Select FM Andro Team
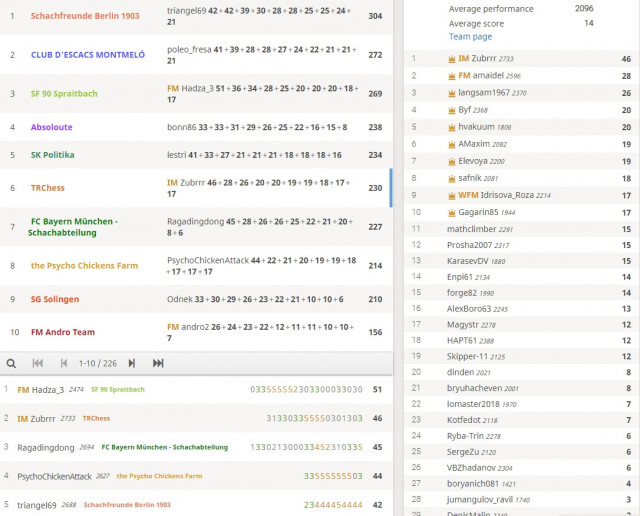 (x=63, y=332)
